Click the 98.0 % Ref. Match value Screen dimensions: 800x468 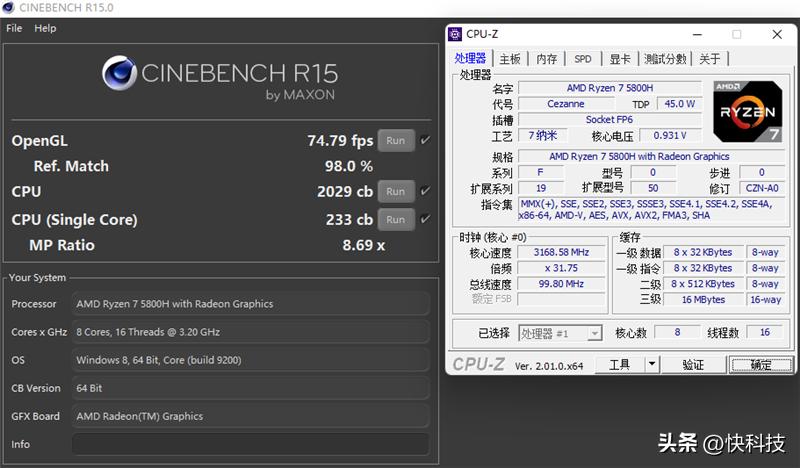[x=349, y=166]
